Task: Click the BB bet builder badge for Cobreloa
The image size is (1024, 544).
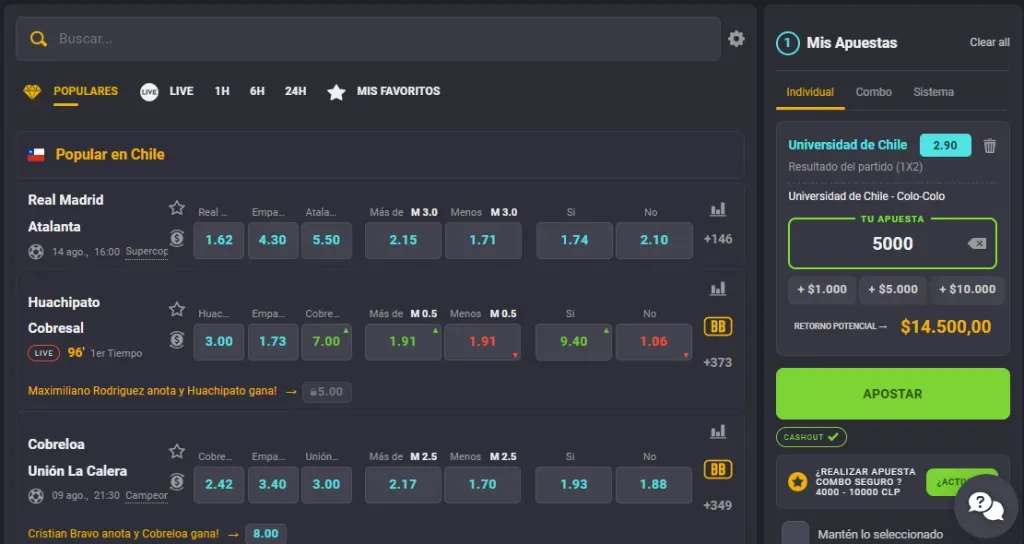Action: [x=717, y=470]
